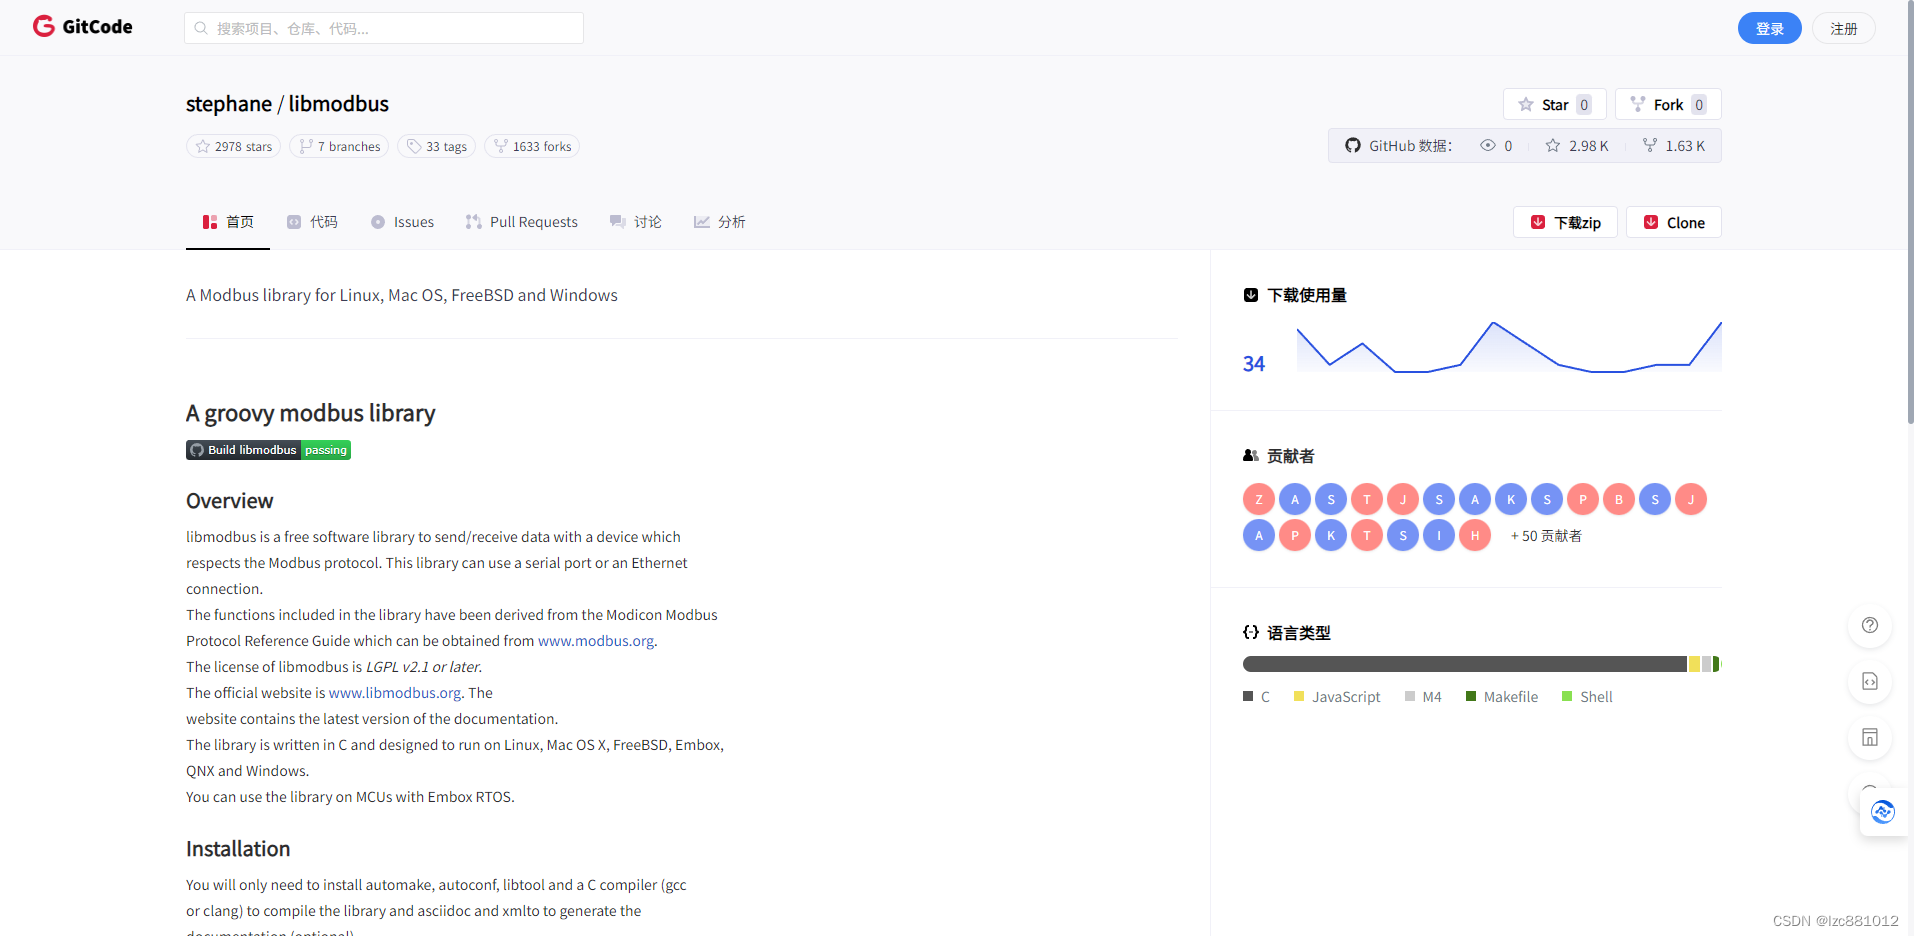
Task: Click the search magnifier icon
Action: point(201,28)
